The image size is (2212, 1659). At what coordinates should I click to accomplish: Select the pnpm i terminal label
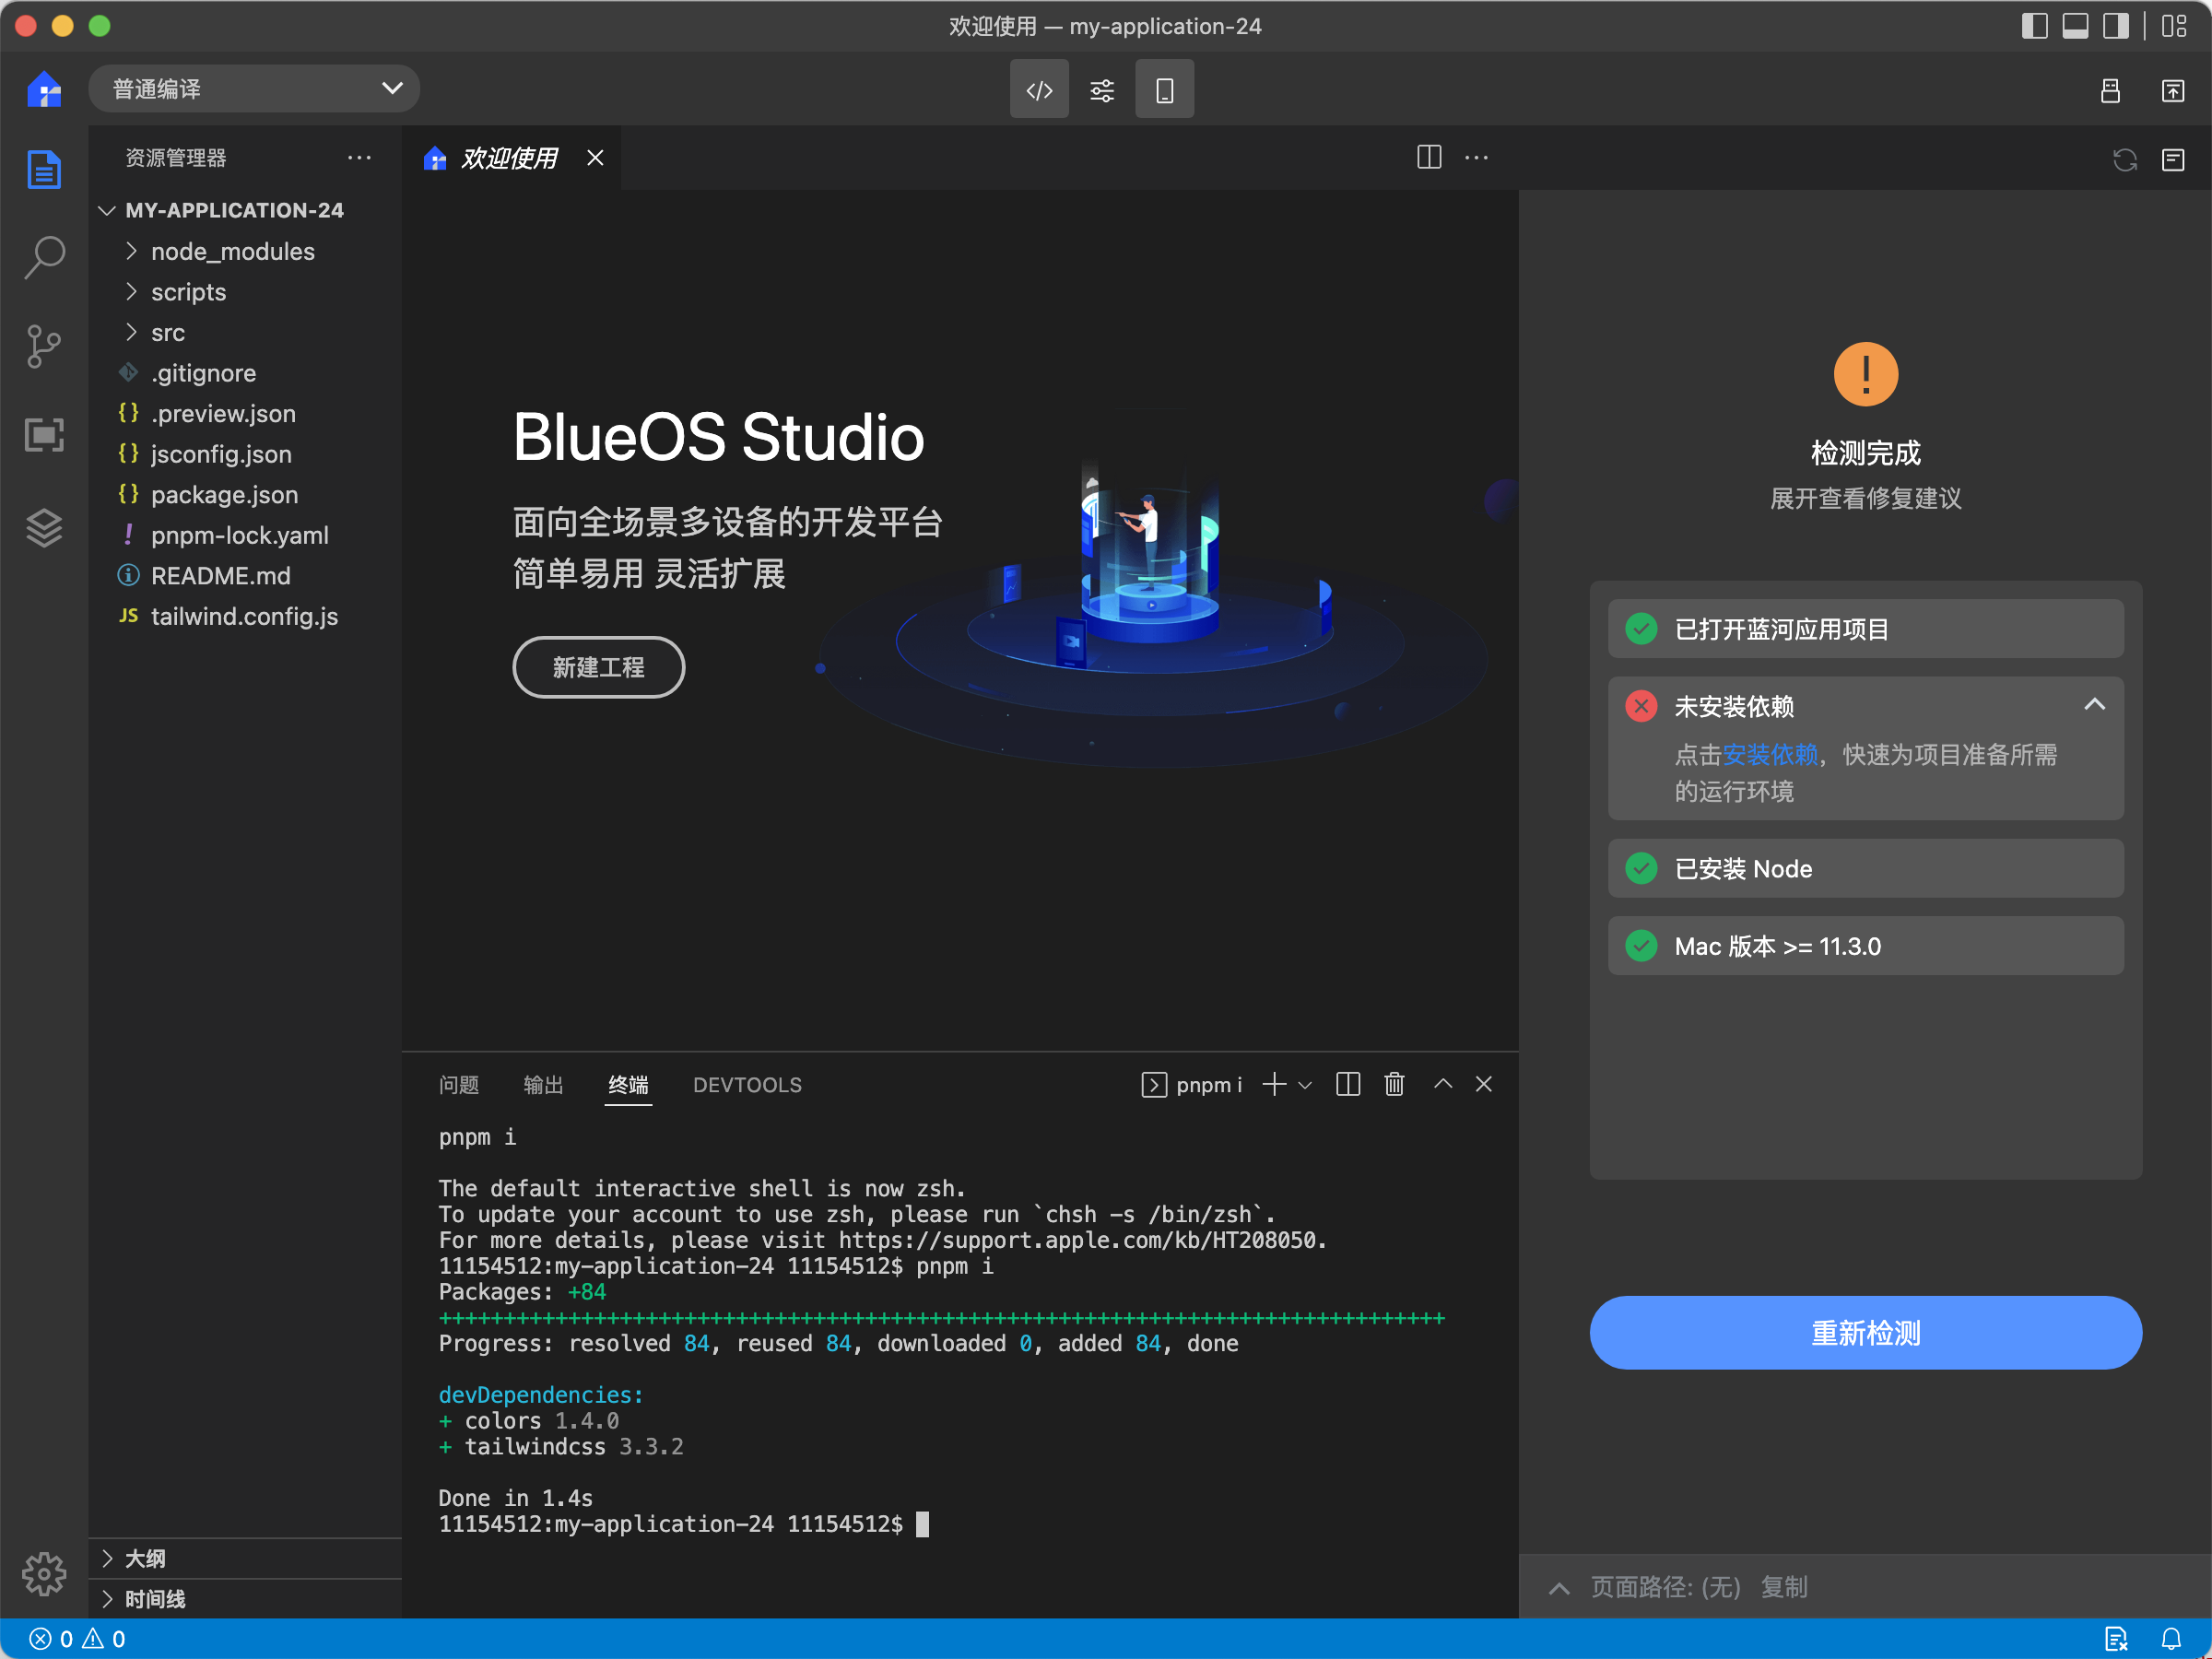tap(1192, 1085)
